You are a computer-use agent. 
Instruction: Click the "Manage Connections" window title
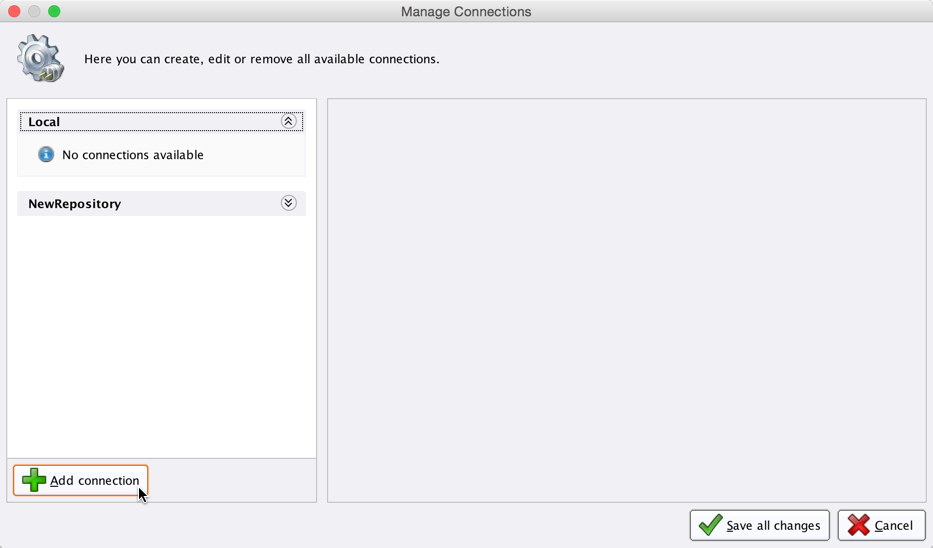(466, 12)
